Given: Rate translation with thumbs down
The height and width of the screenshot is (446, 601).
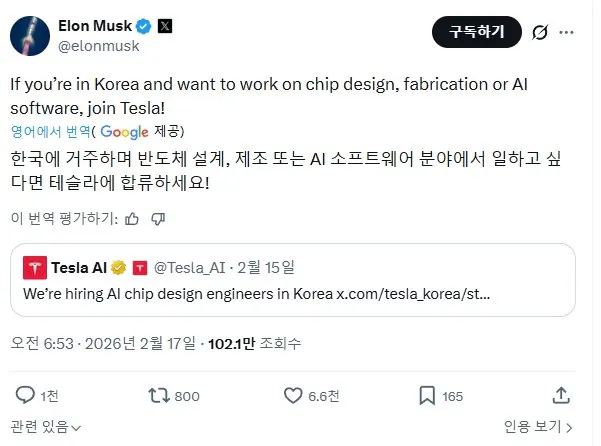Looking at the screenshot, I should click(158, 217).
